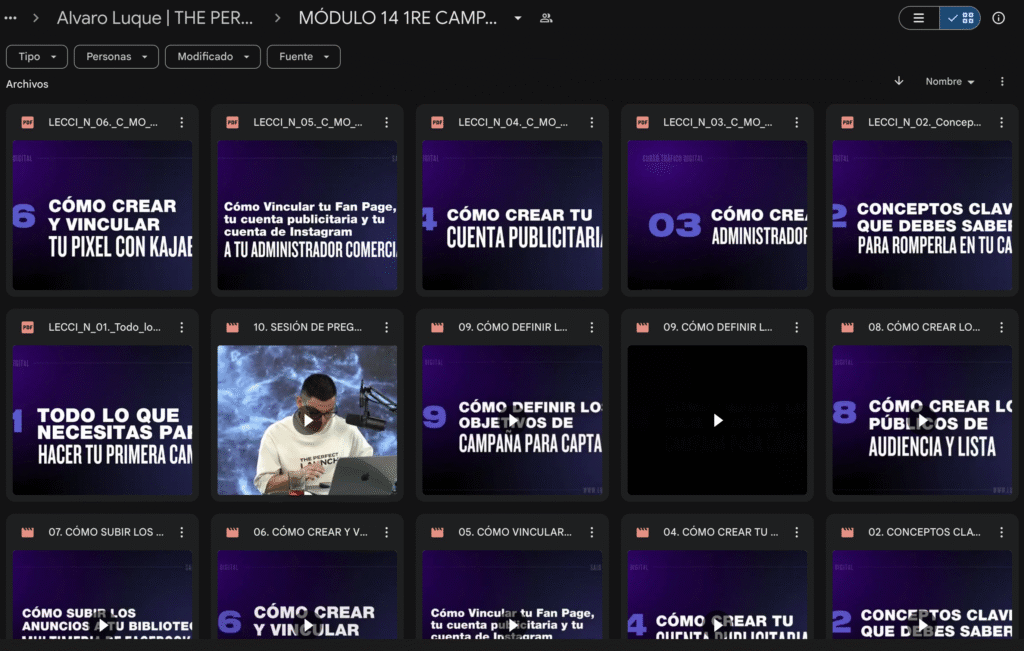Open the Nombre sort field menu
Screen dimensions: 1024x651
pyautogui.click(x=950, y=82)
